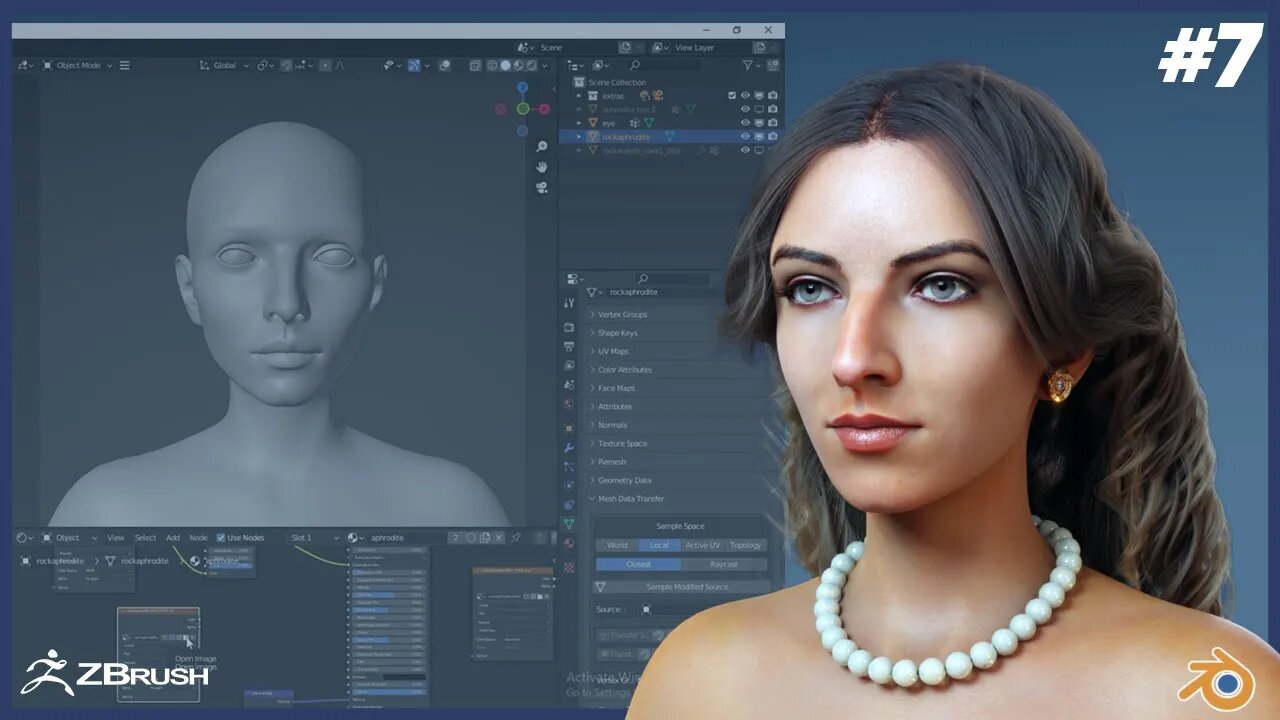Viewport: 1280px width, 720px height.
Task: Toggle the Use Nodes checkbox
Action: coord(221,538)
